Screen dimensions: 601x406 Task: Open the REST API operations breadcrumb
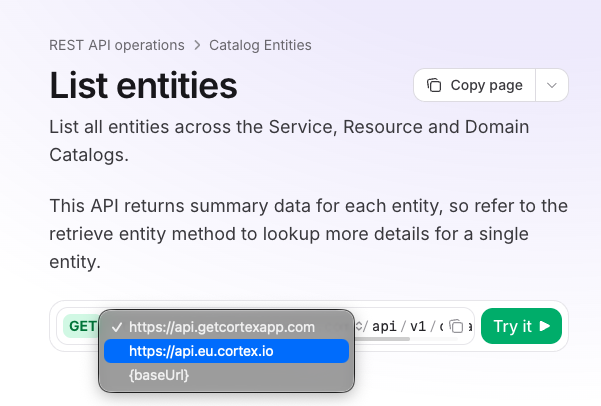(x=117, y=45)
